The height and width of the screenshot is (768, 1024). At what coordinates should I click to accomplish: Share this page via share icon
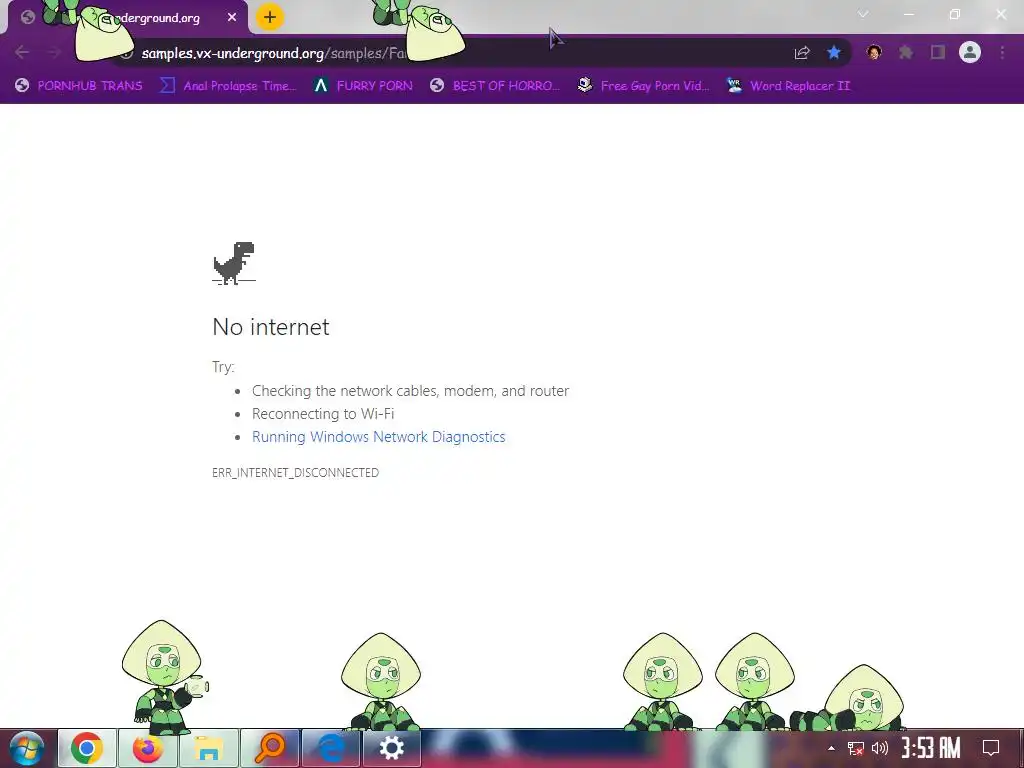tap(802, 53)
